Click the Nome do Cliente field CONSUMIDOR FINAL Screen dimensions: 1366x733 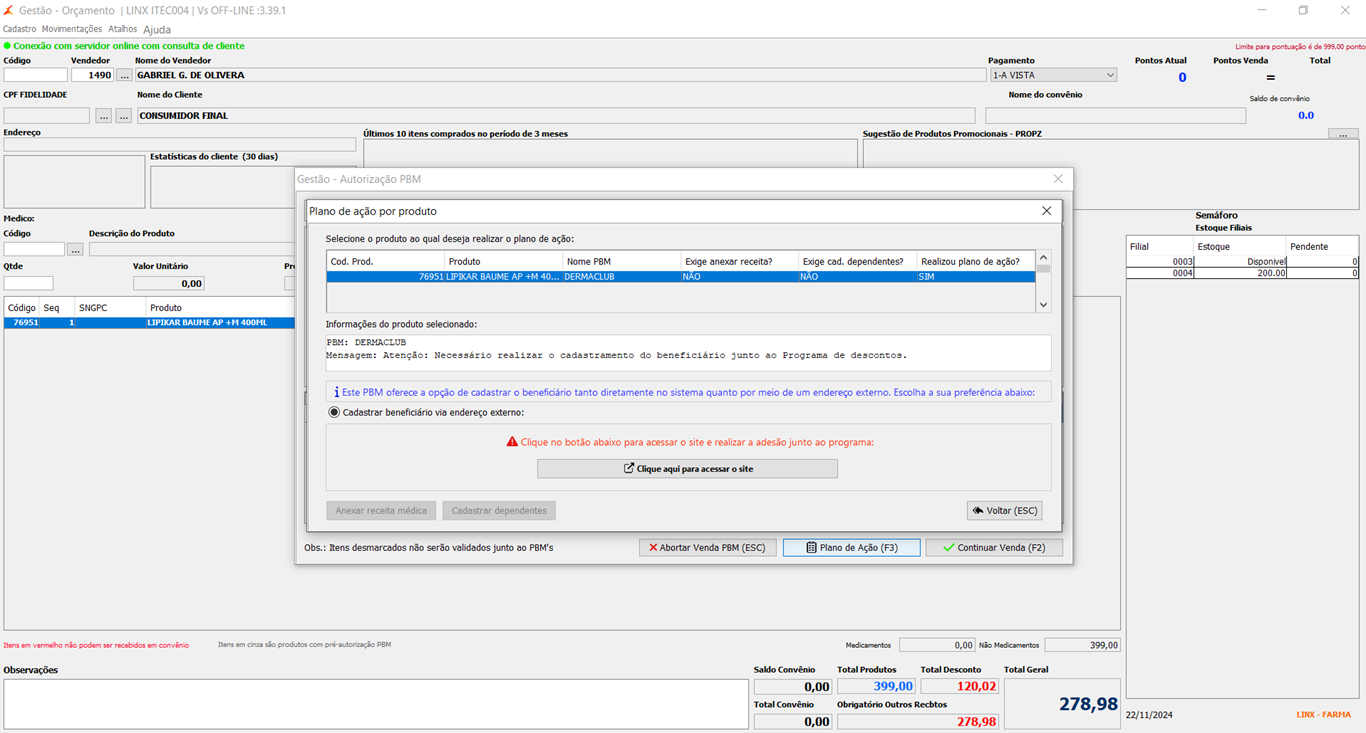point(555,116)
